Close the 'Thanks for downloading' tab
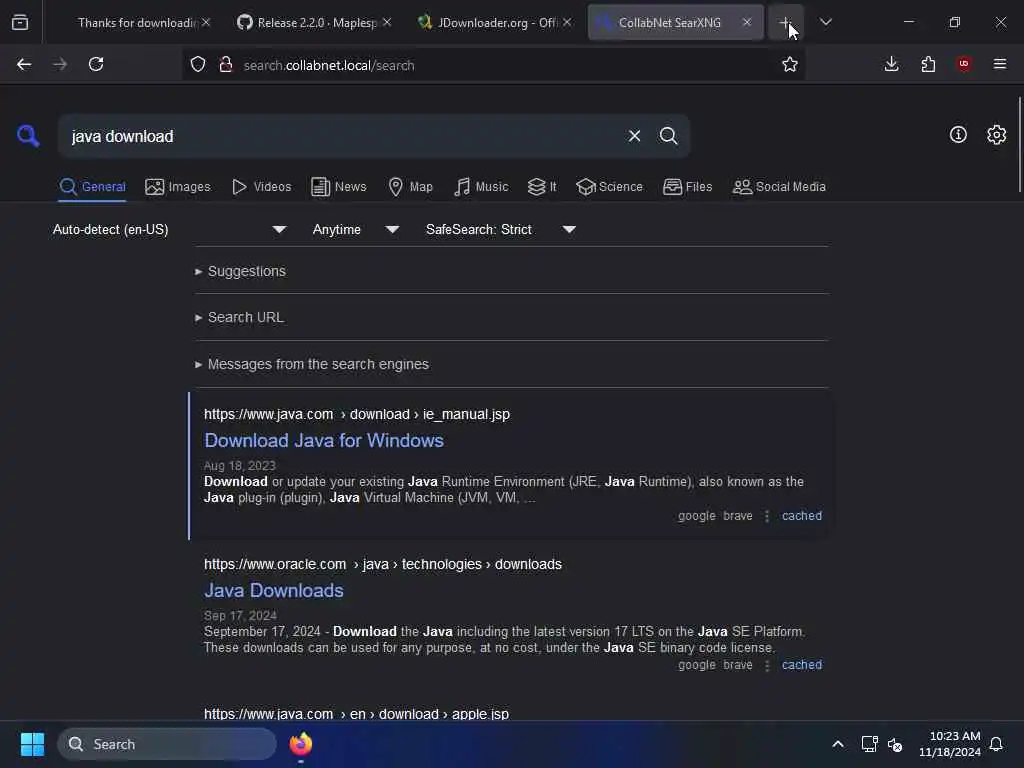This screenshot has height=768, width=1024. [x=206, y=22]
